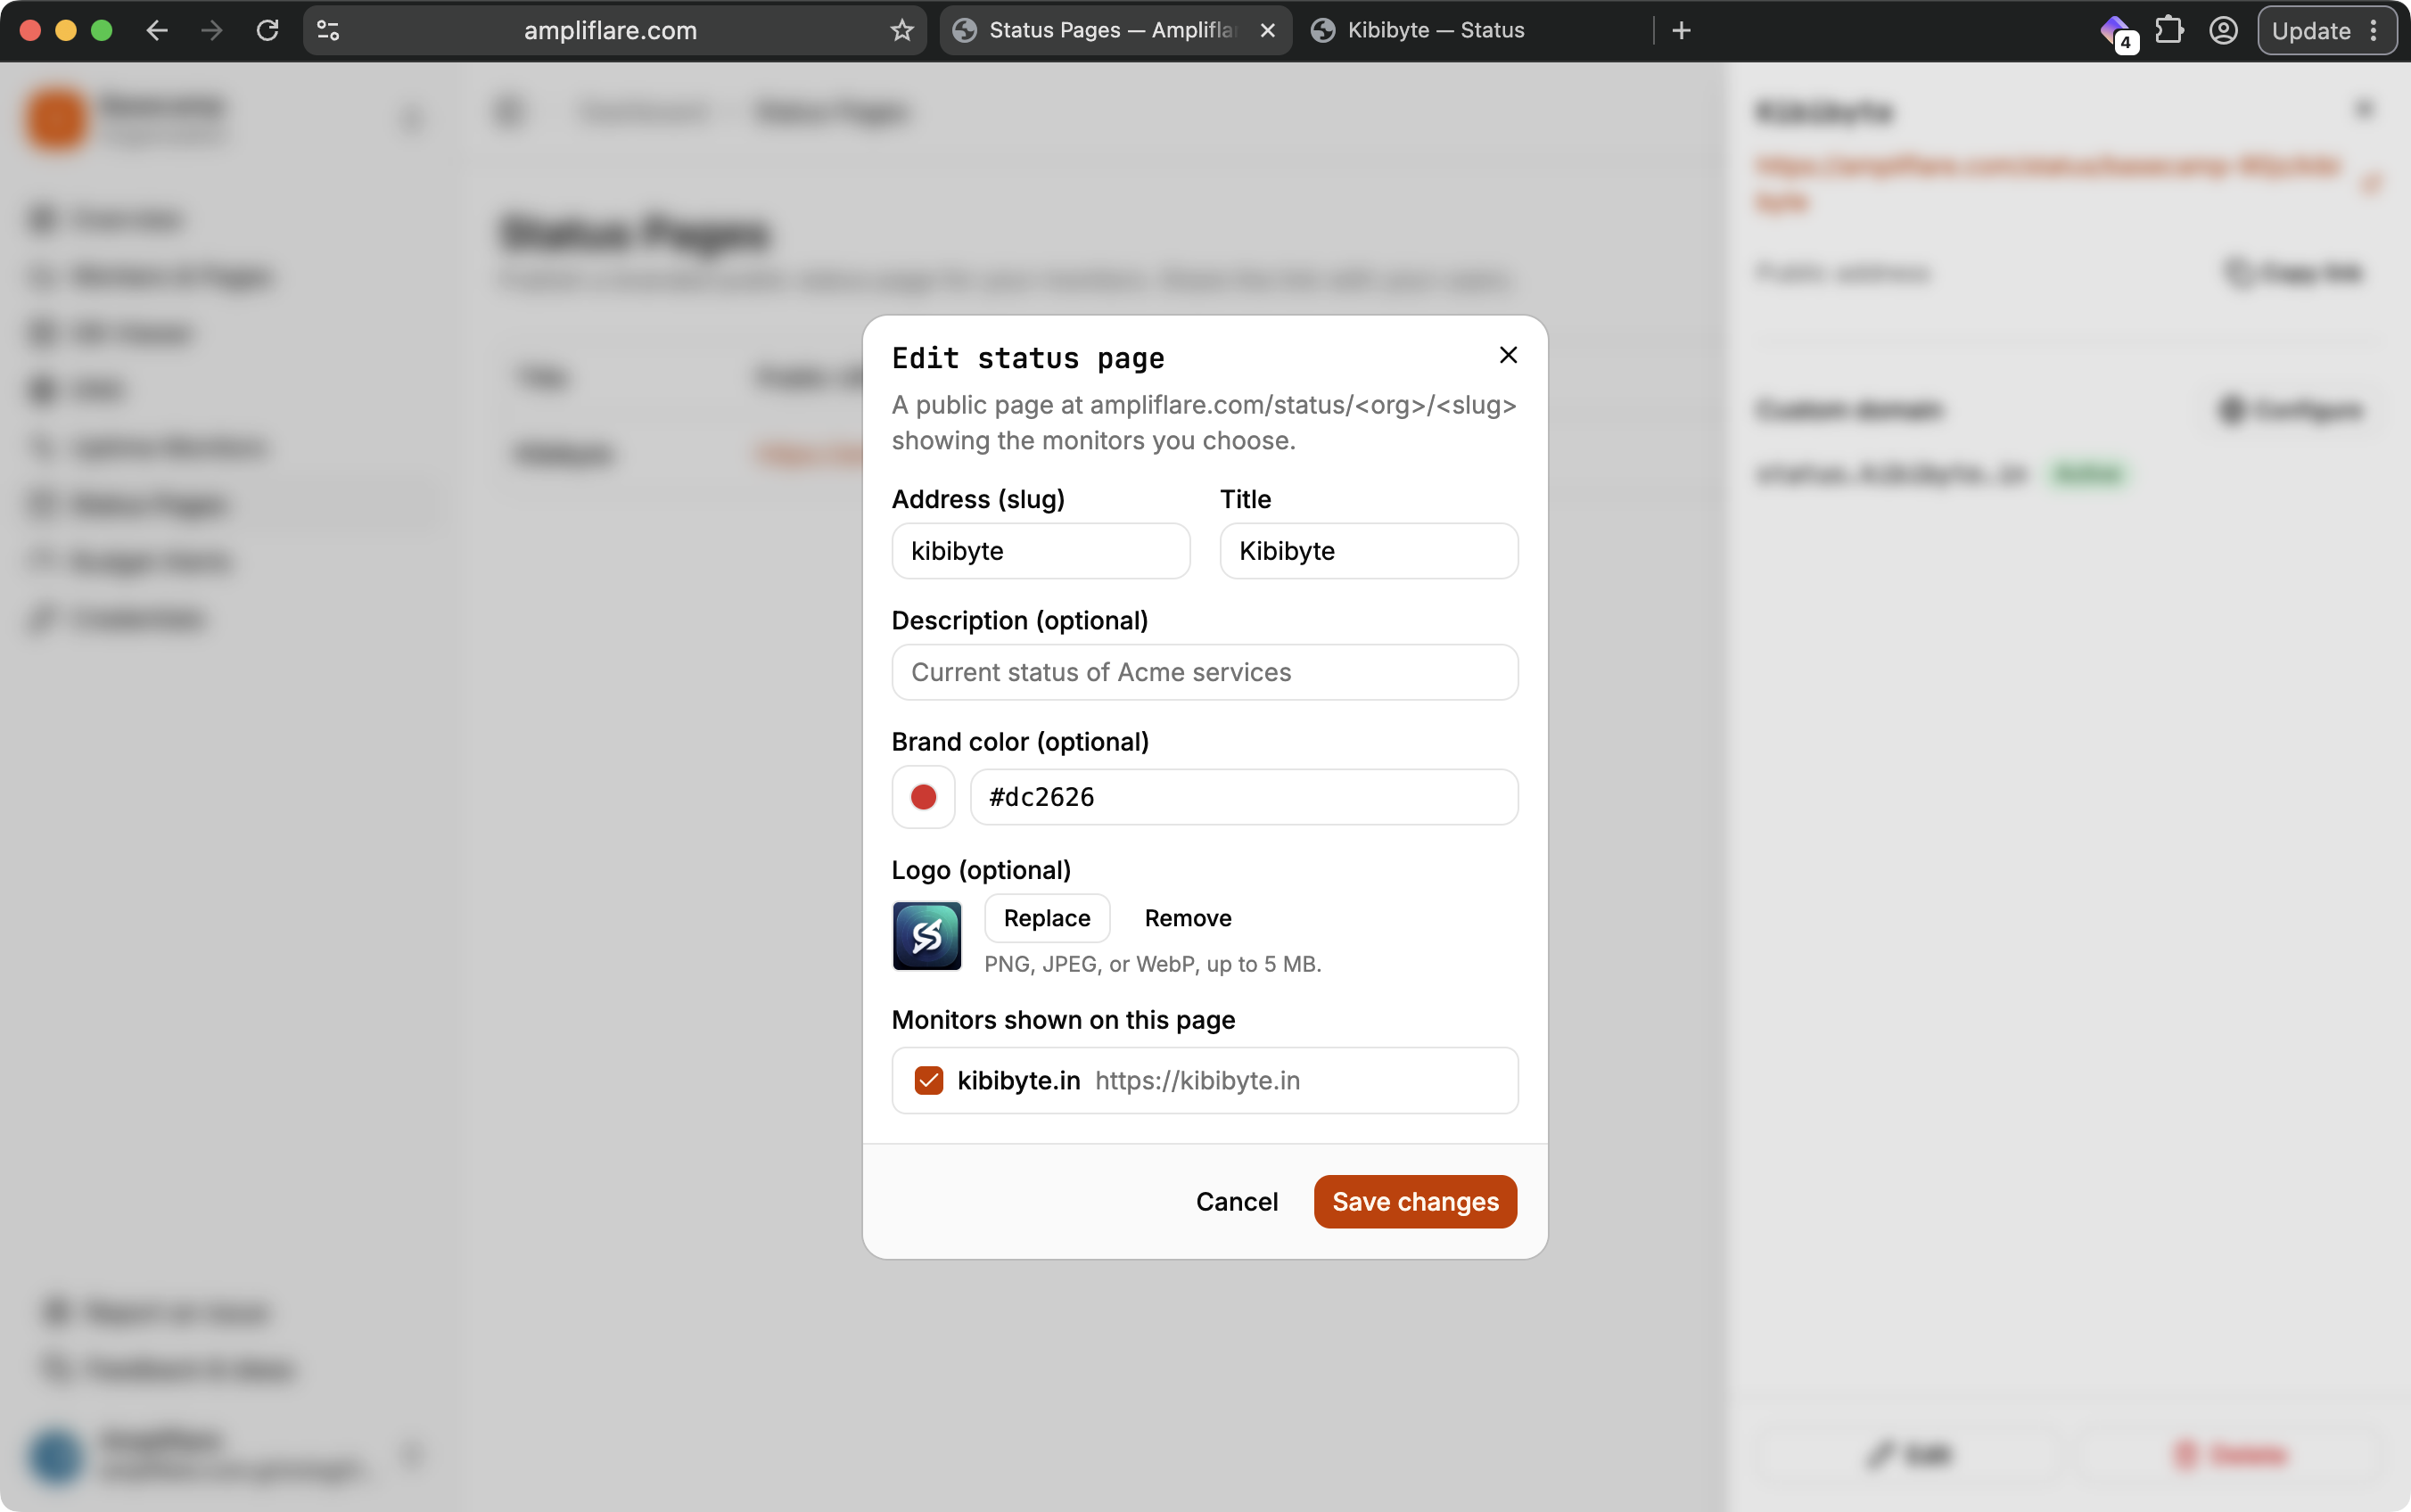Open the browser three-dot menu
The image size is (2411, 1512).
point(2372,30)
